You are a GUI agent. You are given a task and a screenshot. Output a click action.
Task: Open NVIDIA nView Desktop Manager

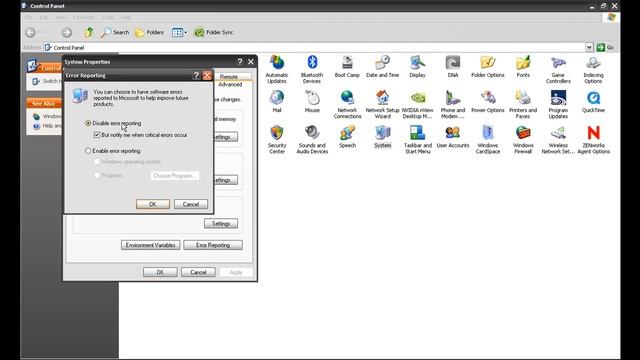click(x=418, y=104)
